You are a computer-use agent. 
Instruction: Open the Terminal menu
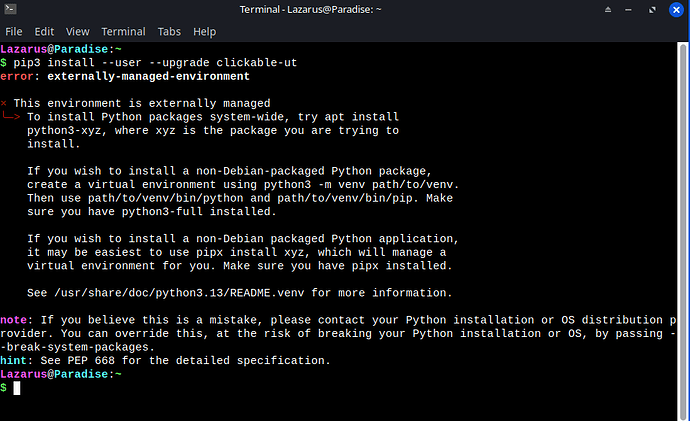124,32
